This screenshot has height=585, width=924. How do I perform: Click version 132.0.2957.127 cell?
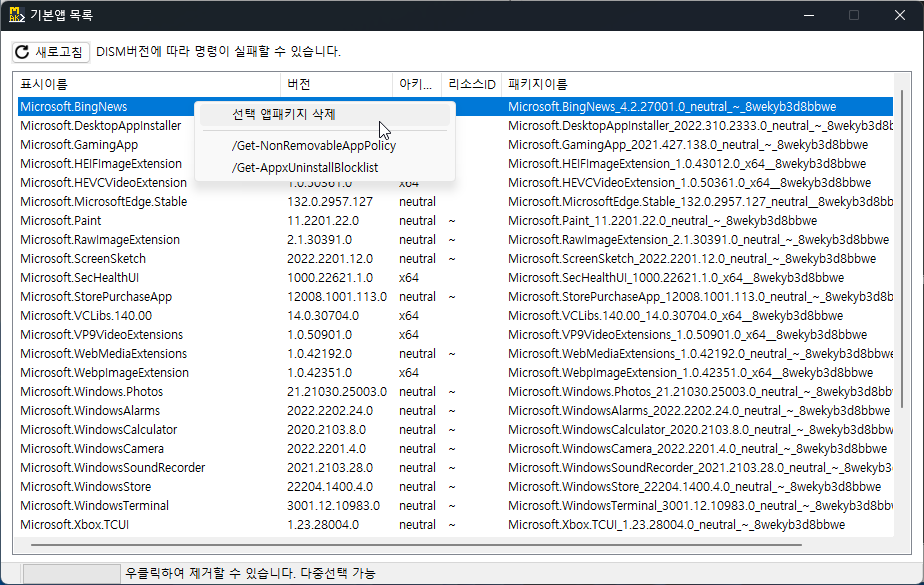330,201
